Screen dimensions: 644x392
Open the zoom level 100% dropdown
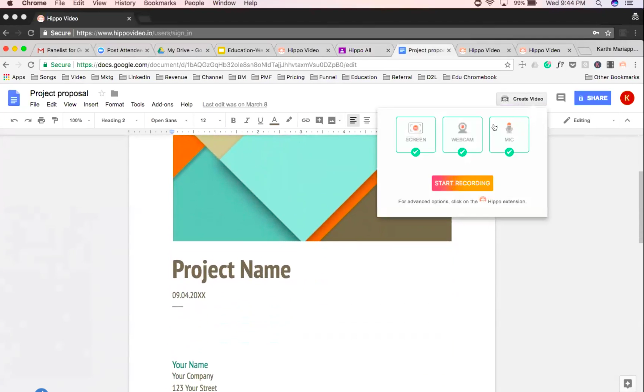(79, 120)
